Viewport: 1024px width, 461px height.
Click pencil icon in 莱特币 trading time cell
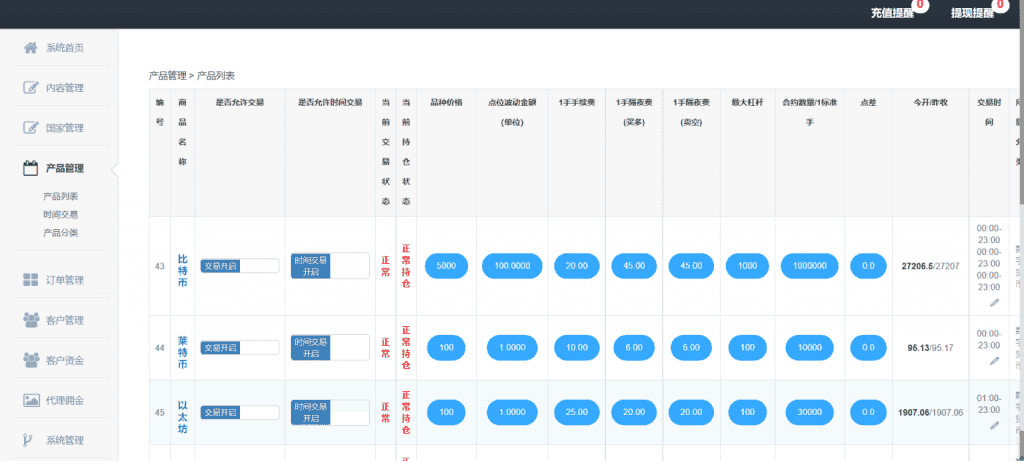point(994,360)
